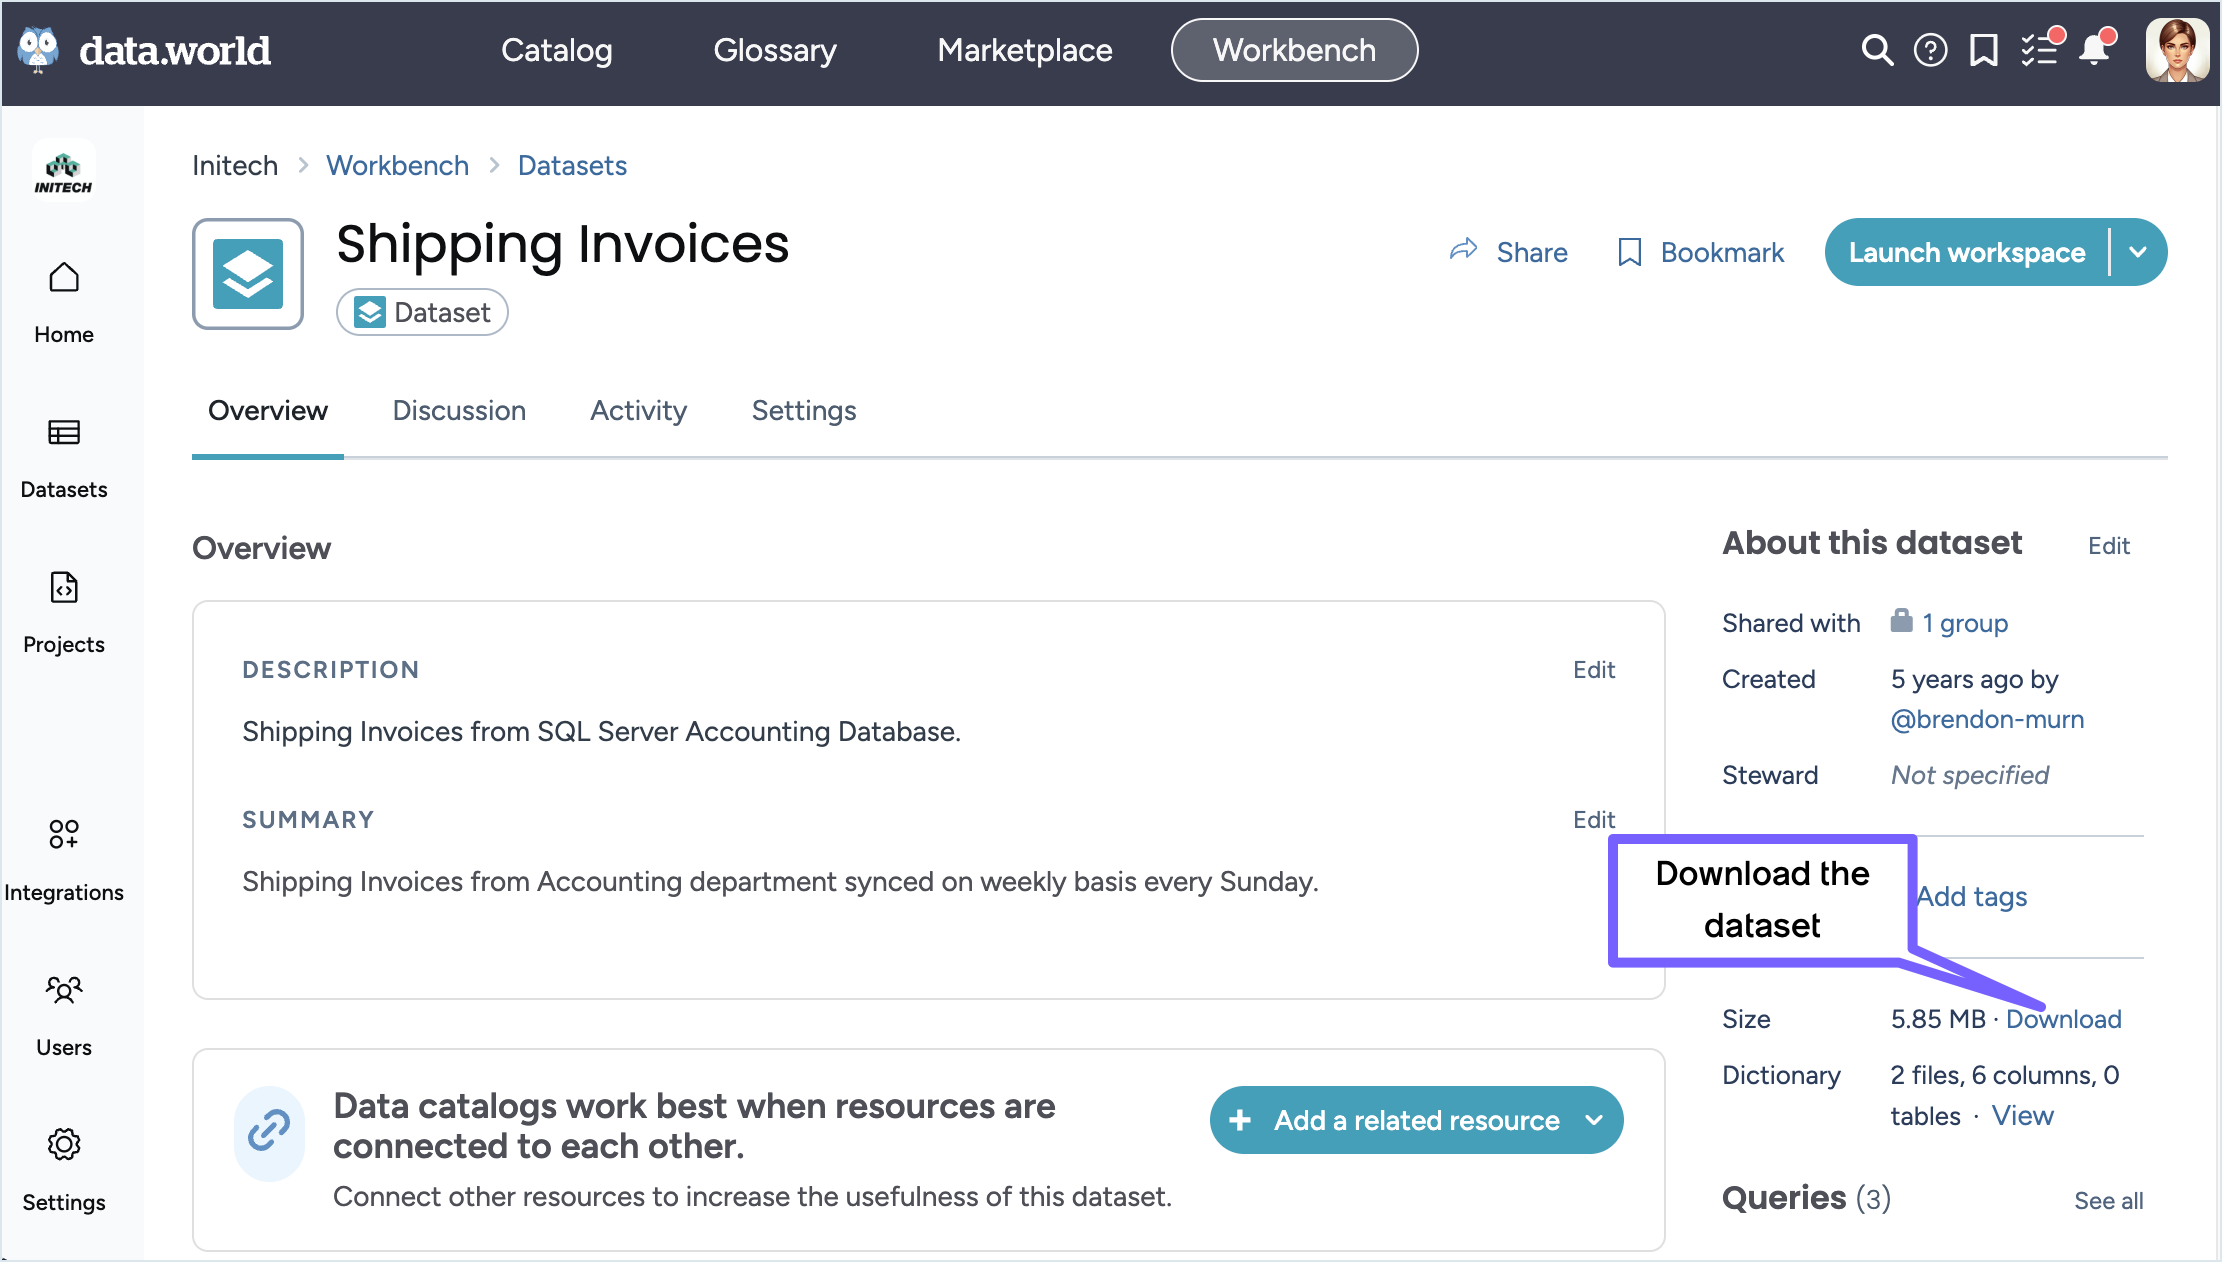View the data dictionary

(2022, 1115)
